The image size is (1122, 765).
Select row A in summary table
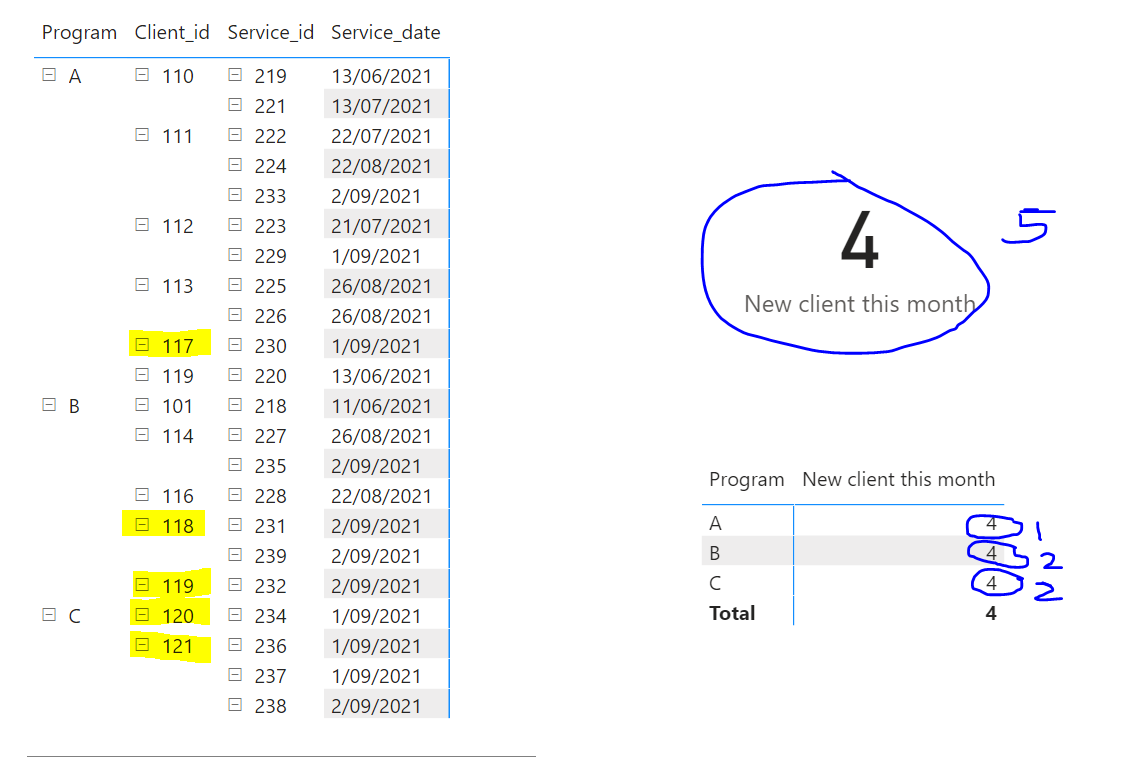[853, 523]
